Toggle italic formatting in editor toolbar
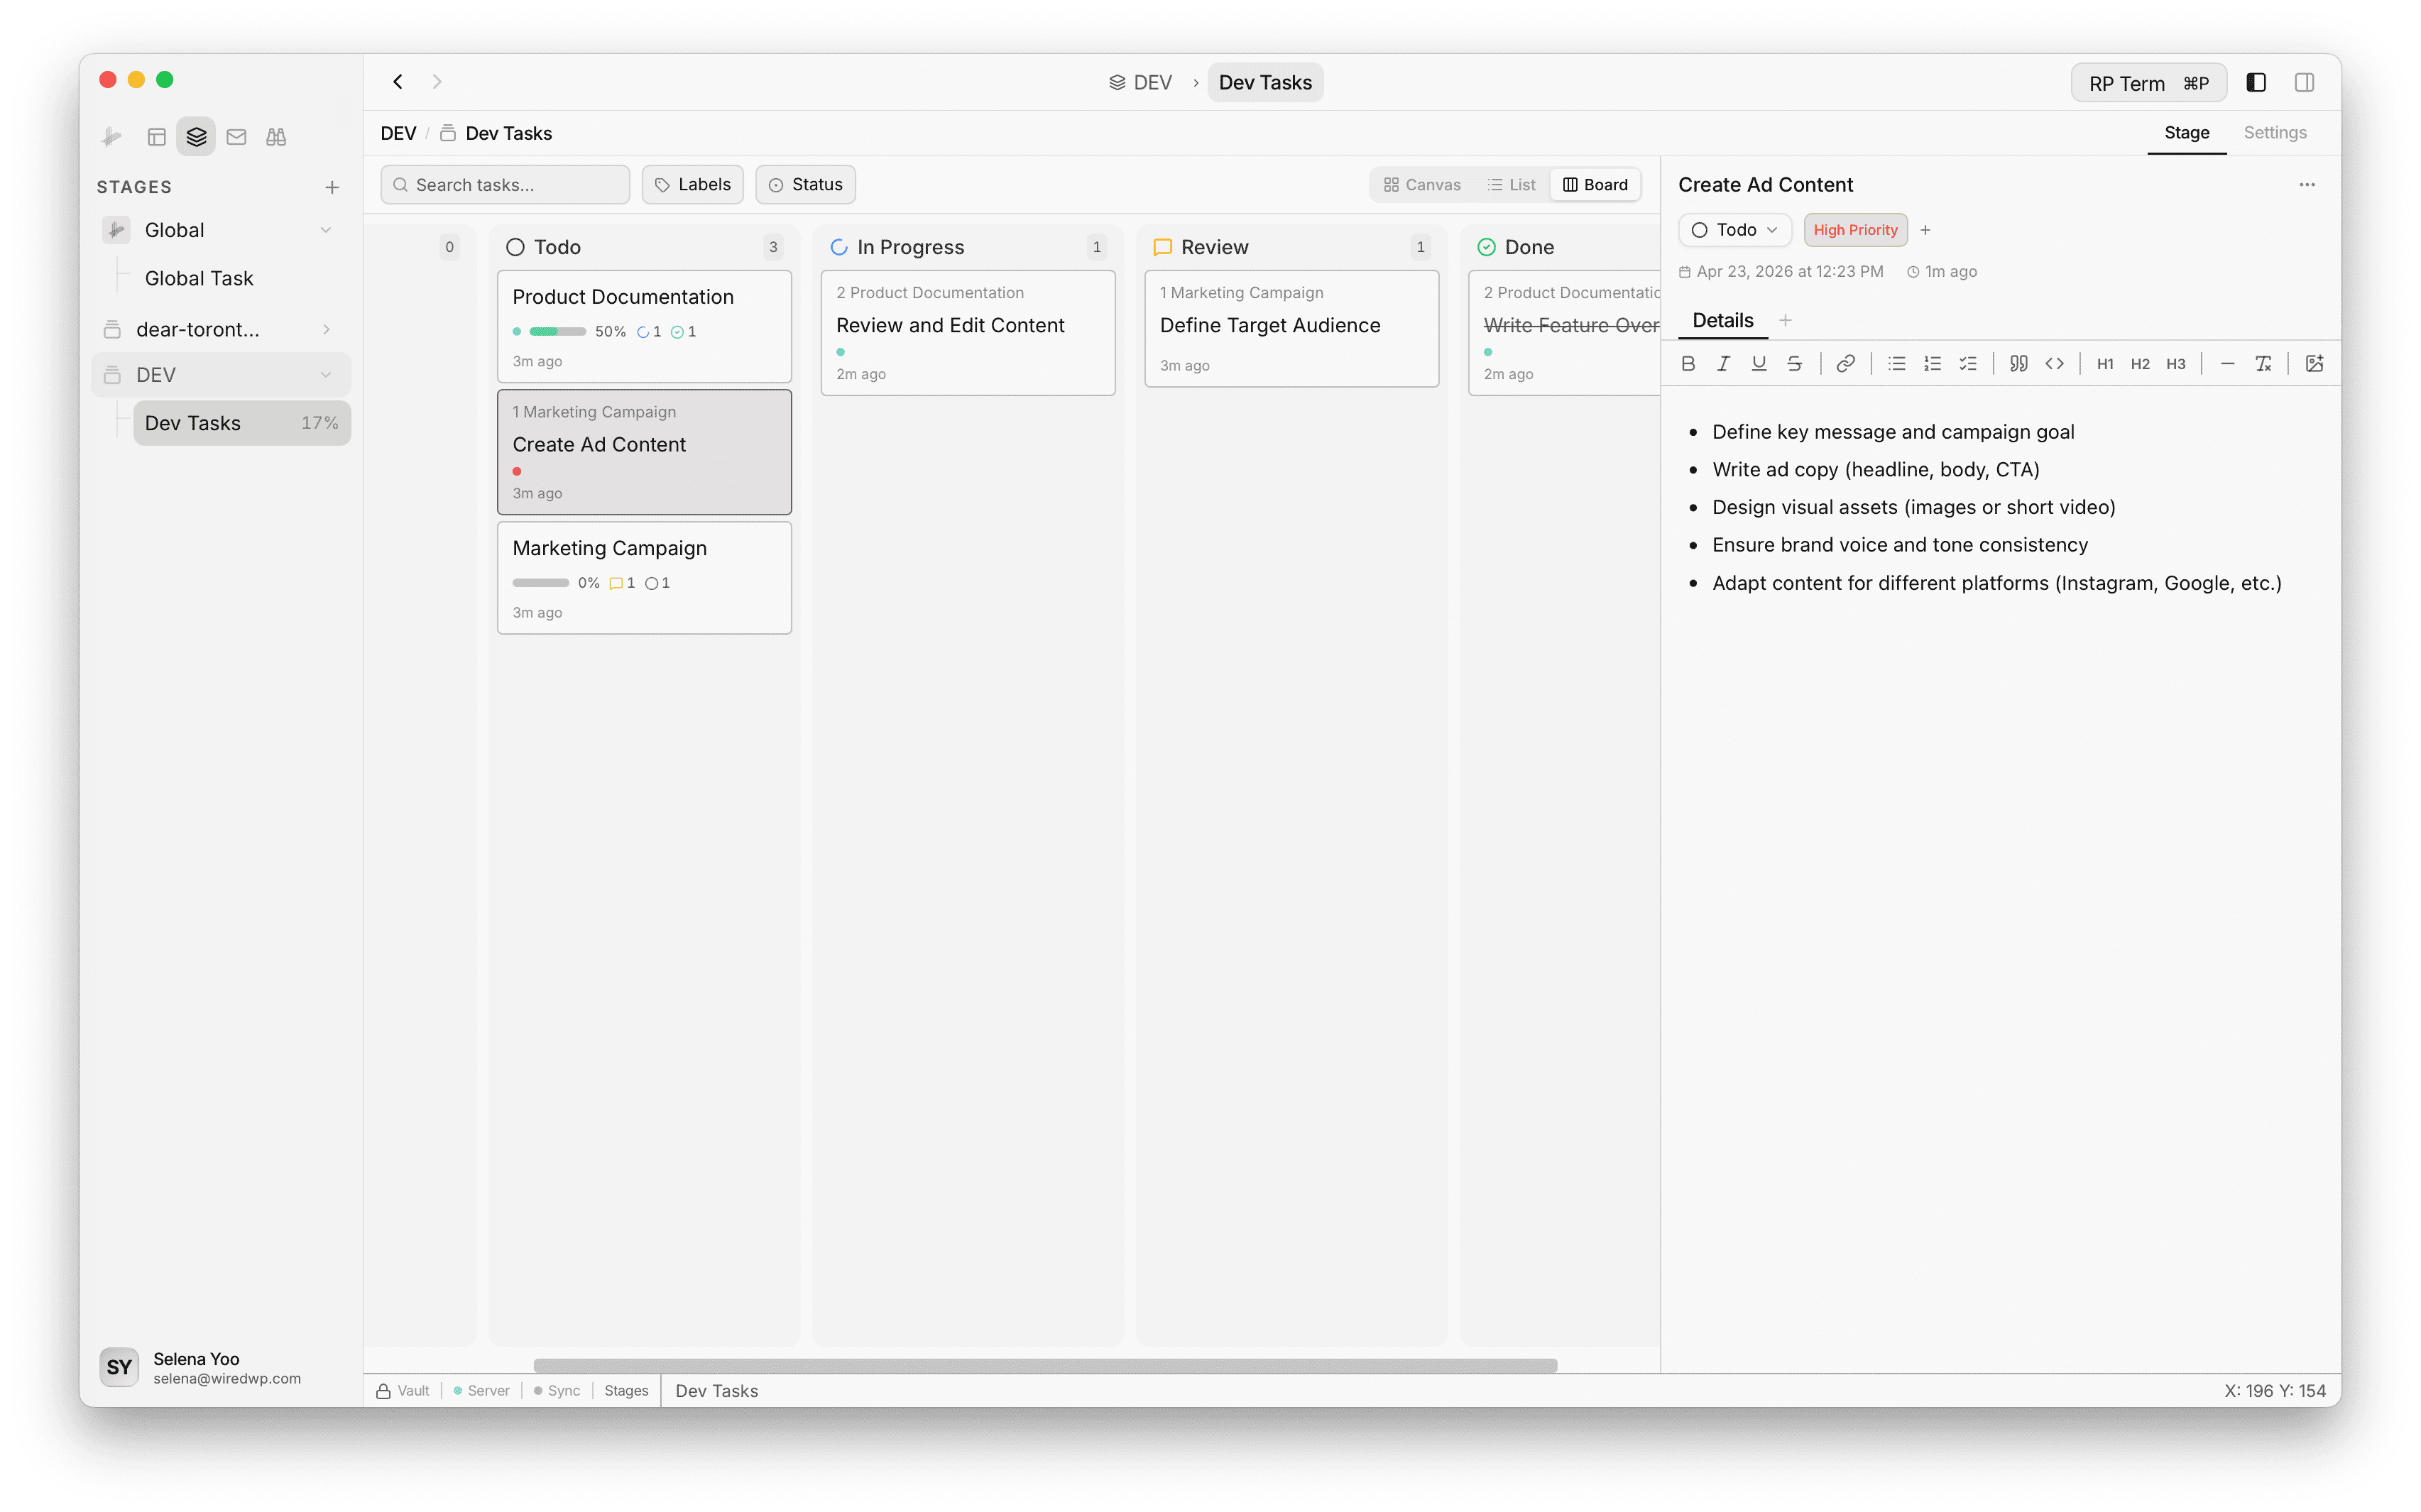The height and width of the screenshot is (1512, 2421). (x=1723, y=364)
